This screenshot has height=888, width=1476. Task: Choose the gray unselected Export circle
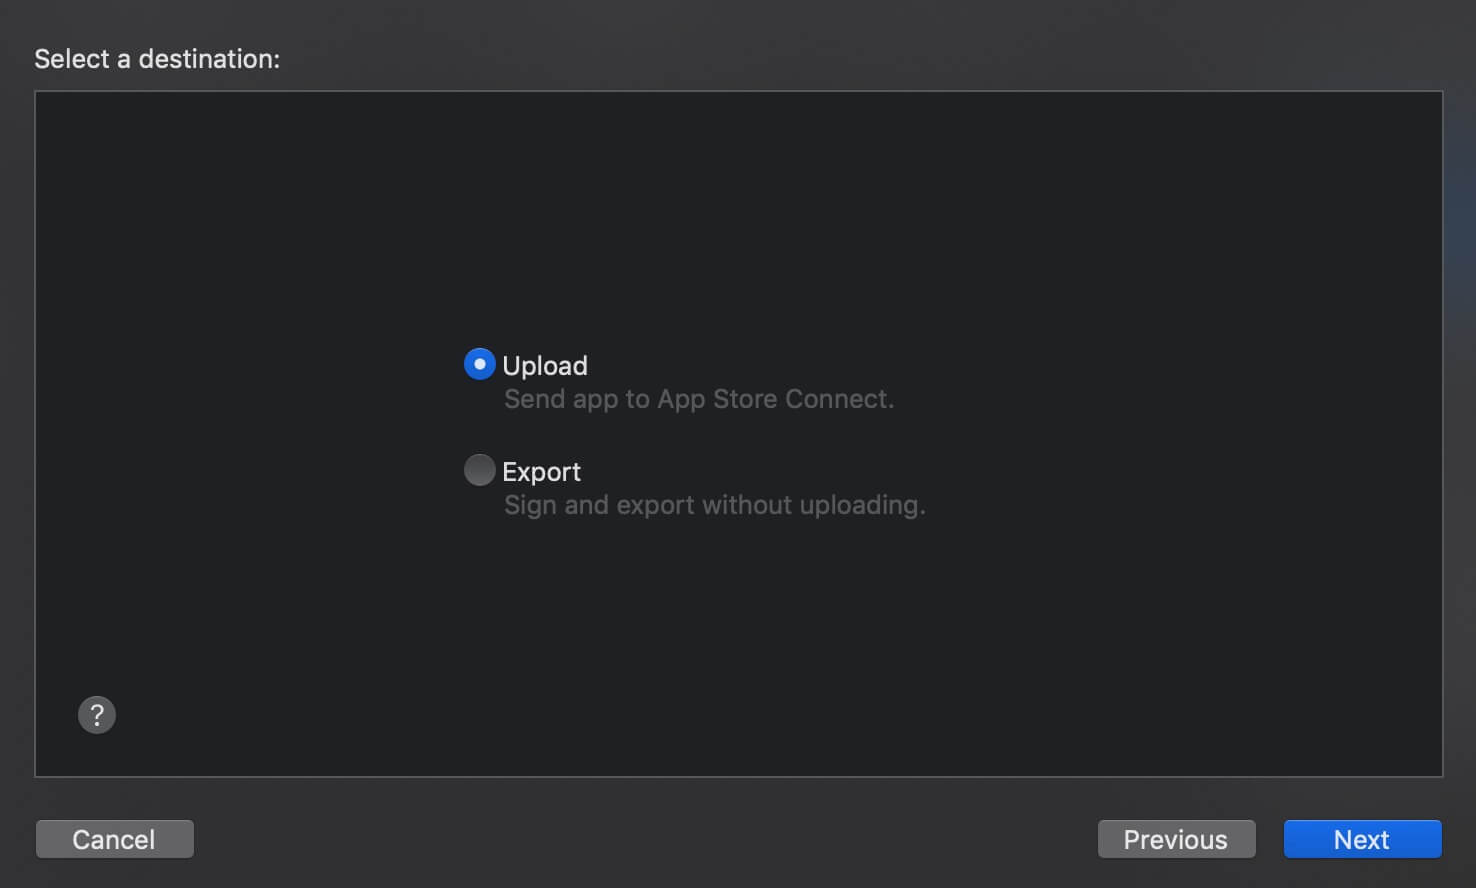tap(480, 470)
